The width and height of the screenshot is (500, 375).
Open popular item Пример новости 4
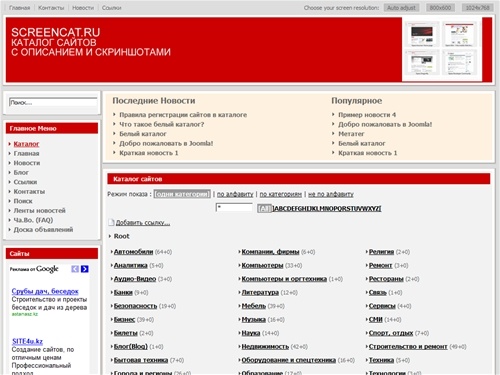click(x=367, y=115)
